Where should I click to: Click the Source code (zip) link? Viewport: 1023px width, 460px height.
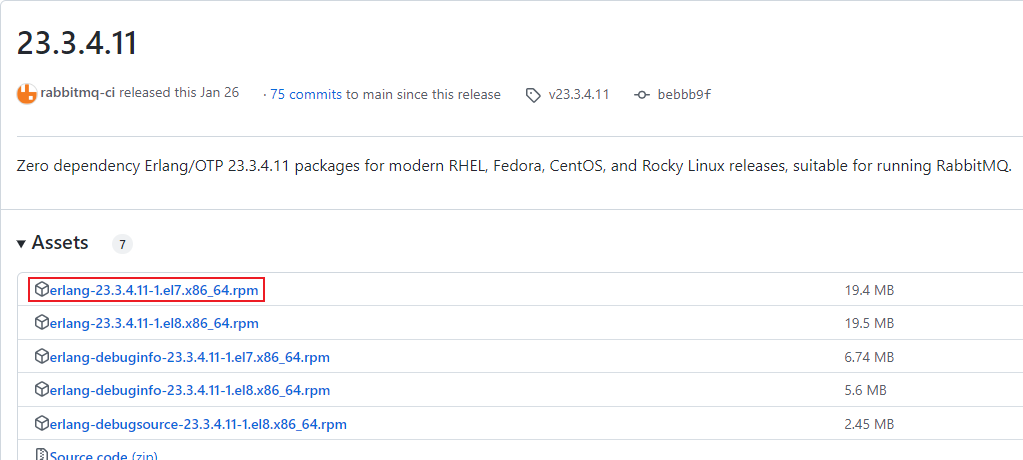[103, 455]
